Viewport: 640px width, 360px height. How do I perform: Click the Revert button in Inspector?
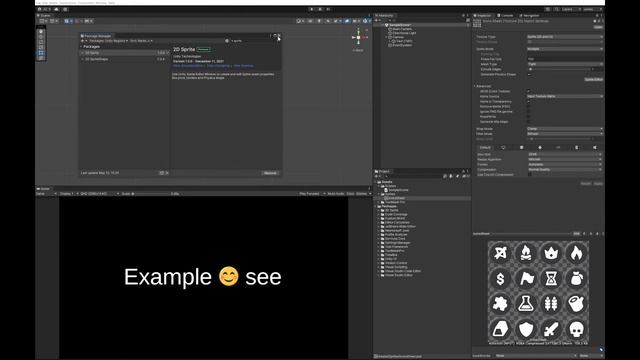[x=586, y=184]
